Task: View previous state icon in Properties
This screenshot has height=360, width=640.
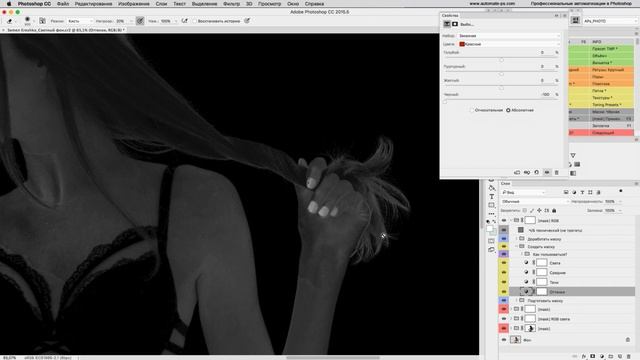Action: [x=527, y=173]
